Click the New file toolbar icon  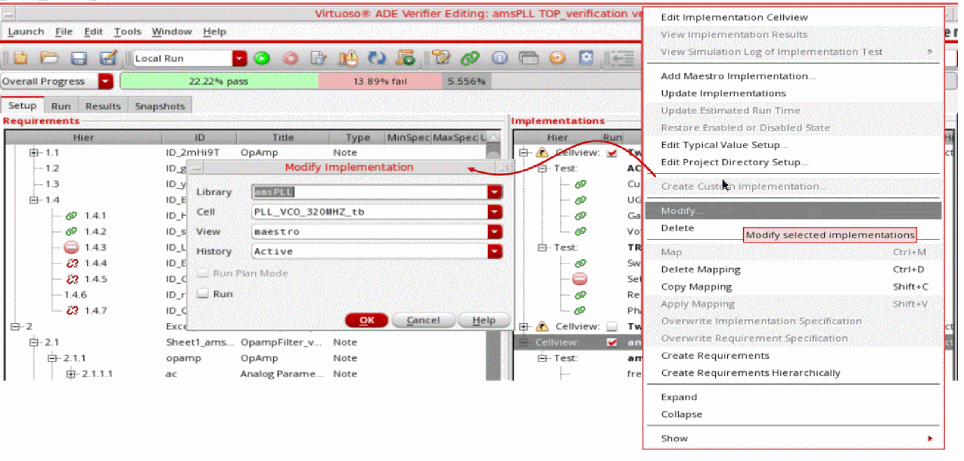[x=20, y=58]
